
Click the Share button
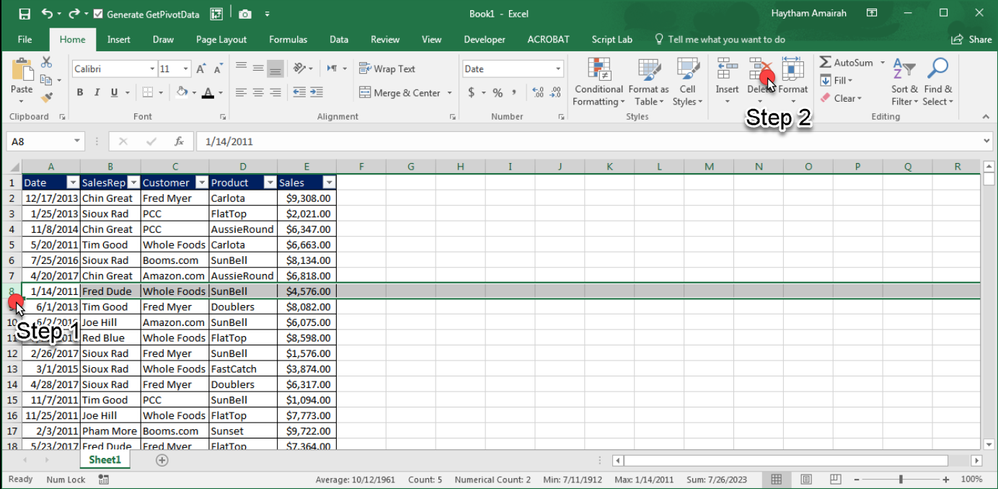[x=971, y=39]
